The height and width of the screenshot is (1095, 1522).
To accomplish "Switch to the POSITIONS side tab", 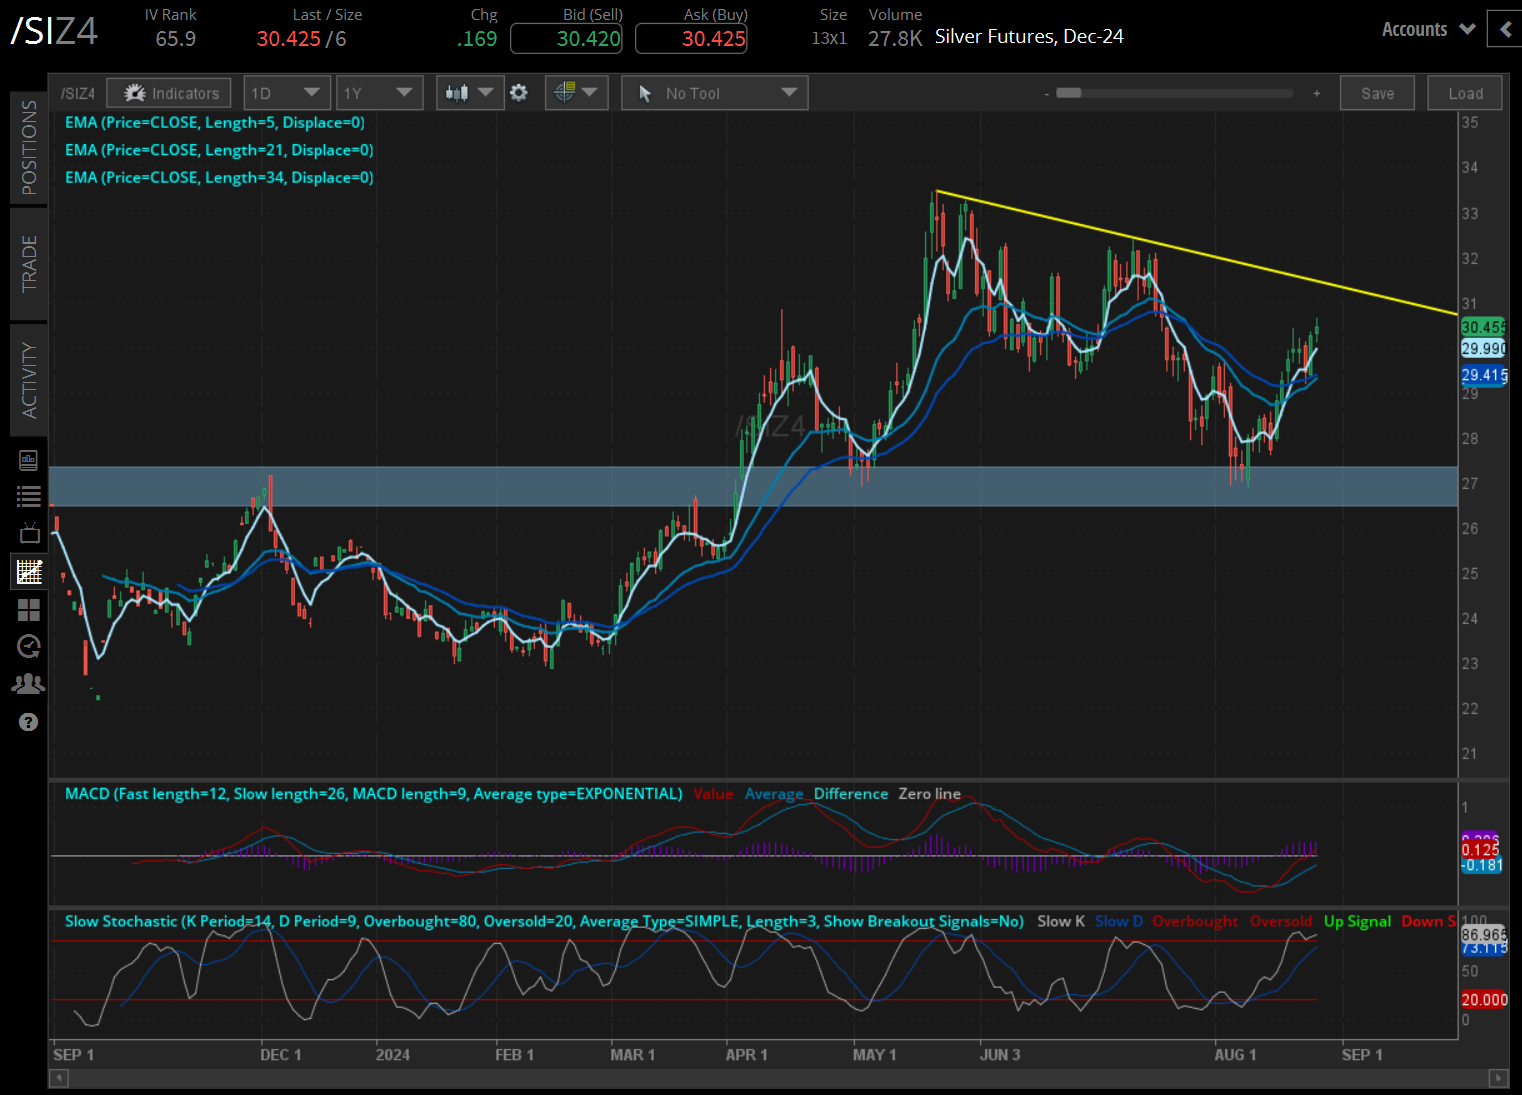I will click(29, 147).
